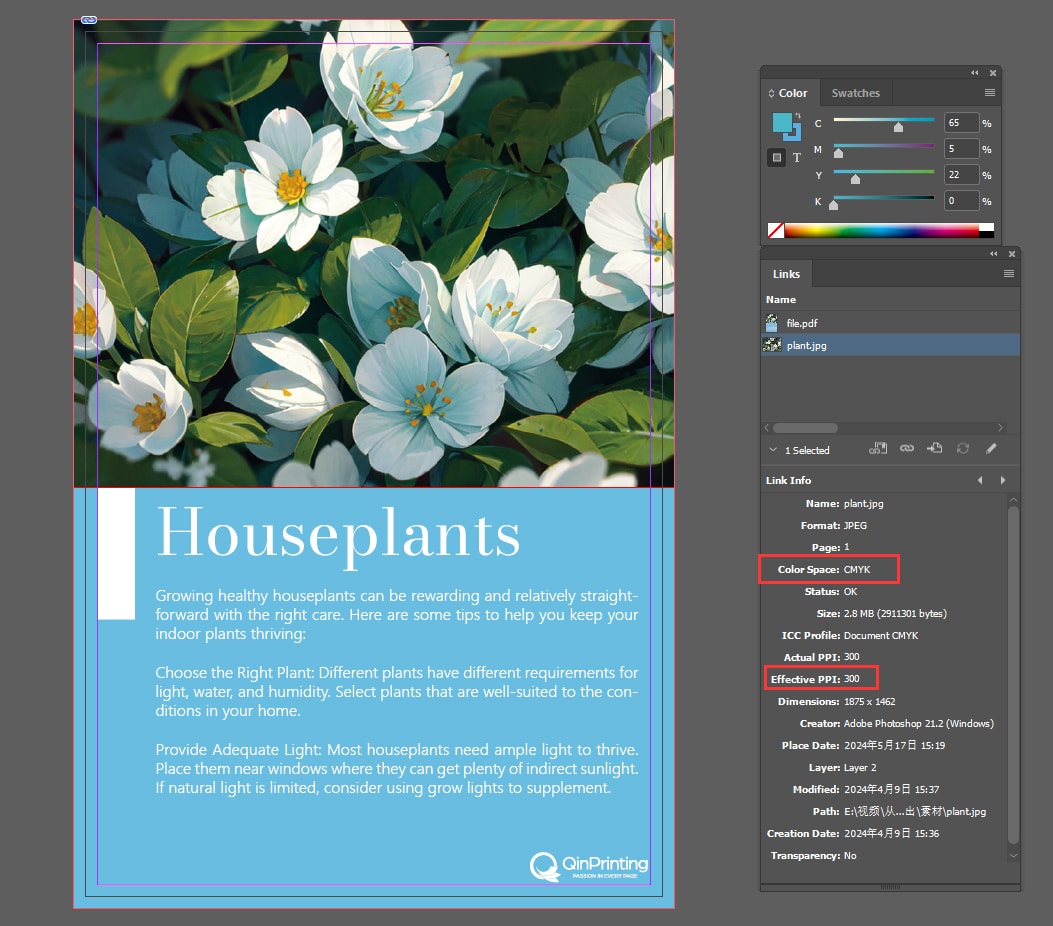1053x926 pixels.
Task: Click the Format value JPEG
Action: [855, 525]
